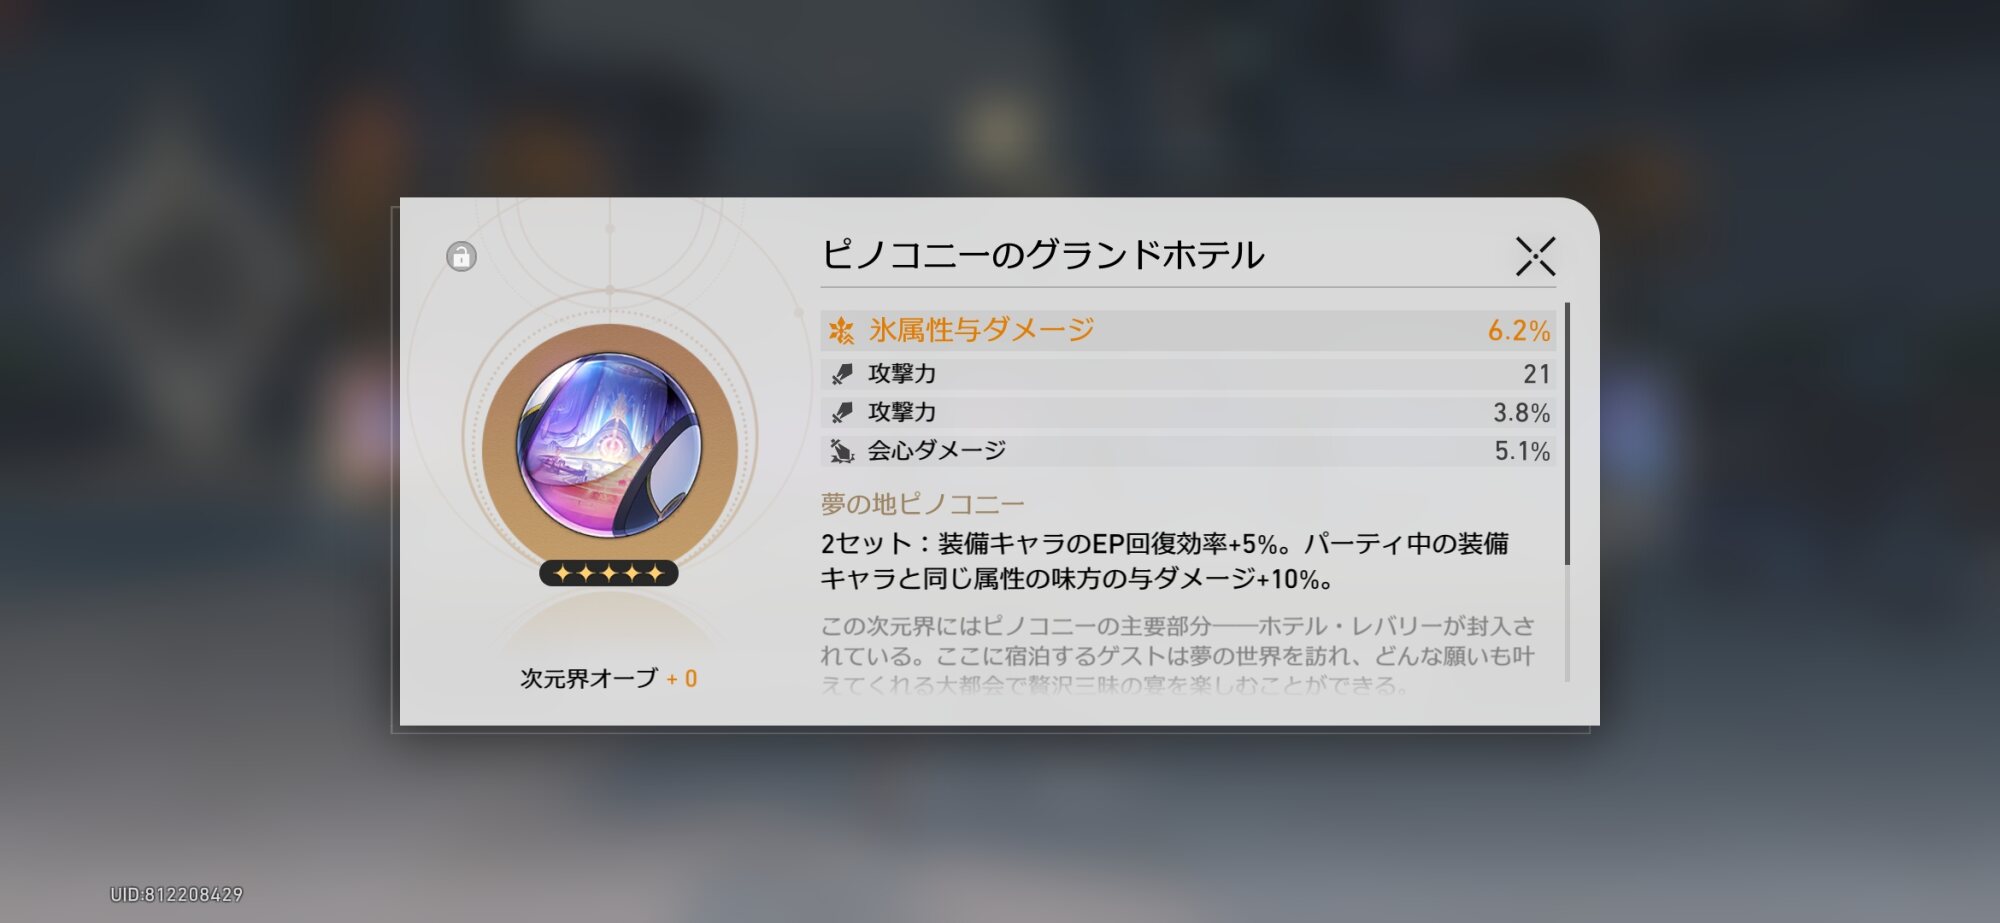Click the 会心ダメージ stat icon
This screenshot has width=2000, height=923.
(842, 451)
